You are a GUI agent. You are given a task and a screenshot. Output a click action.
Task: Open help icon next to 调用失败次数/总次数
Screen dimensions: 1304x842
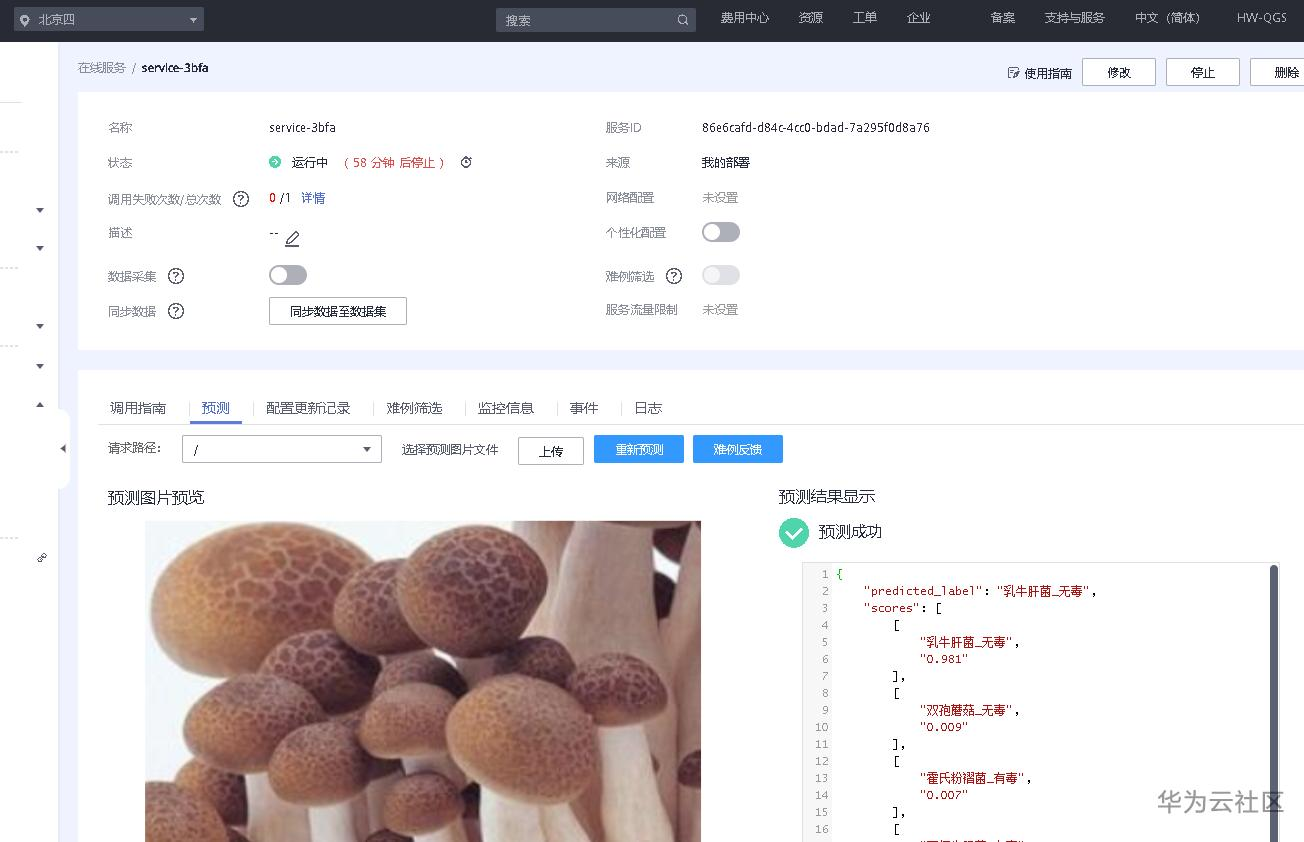click(241, 199)
